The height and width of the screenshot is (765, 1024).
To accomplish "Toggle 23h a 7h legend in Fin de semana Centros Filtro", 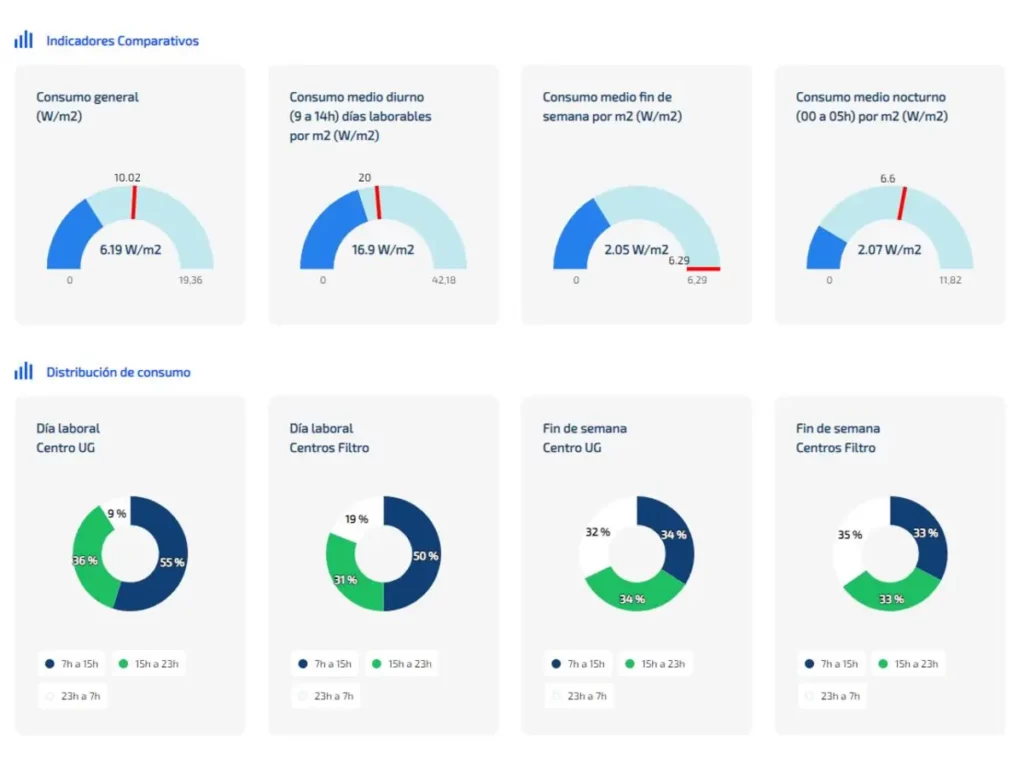I will 833,696.
